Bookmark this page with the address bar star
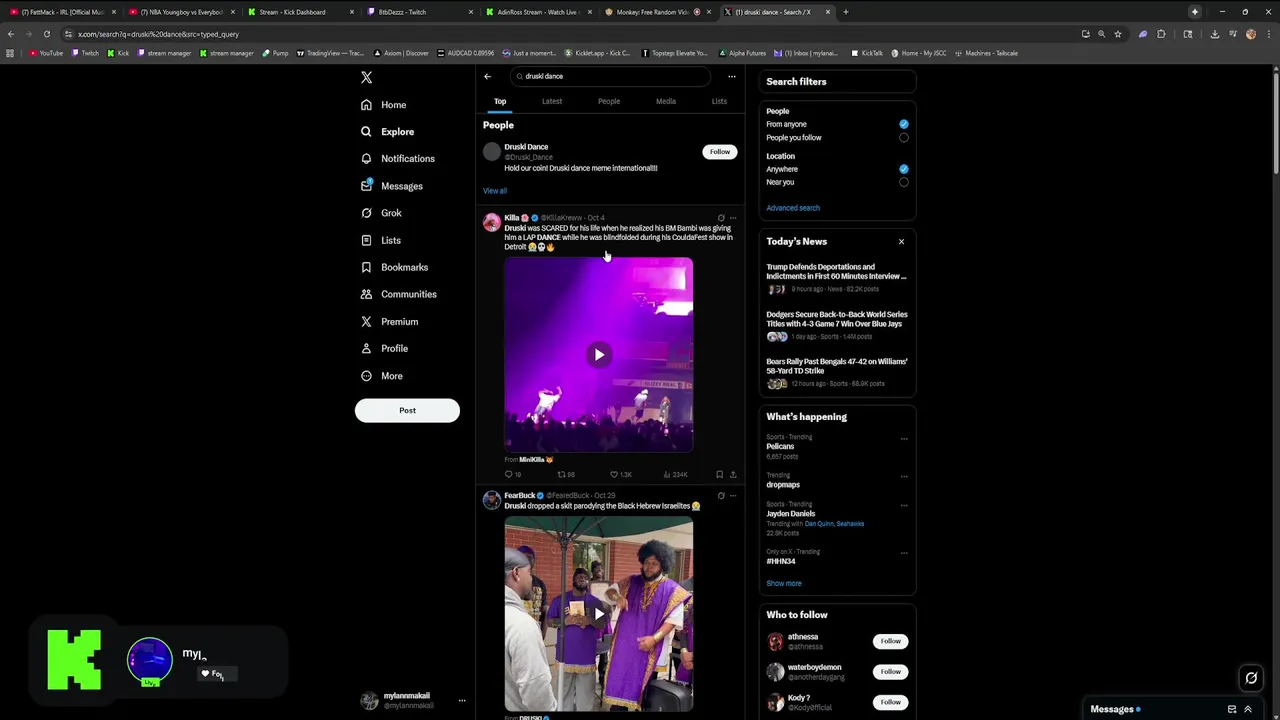The height and width of the screenshot is (720, 1280). (1118, 34)
